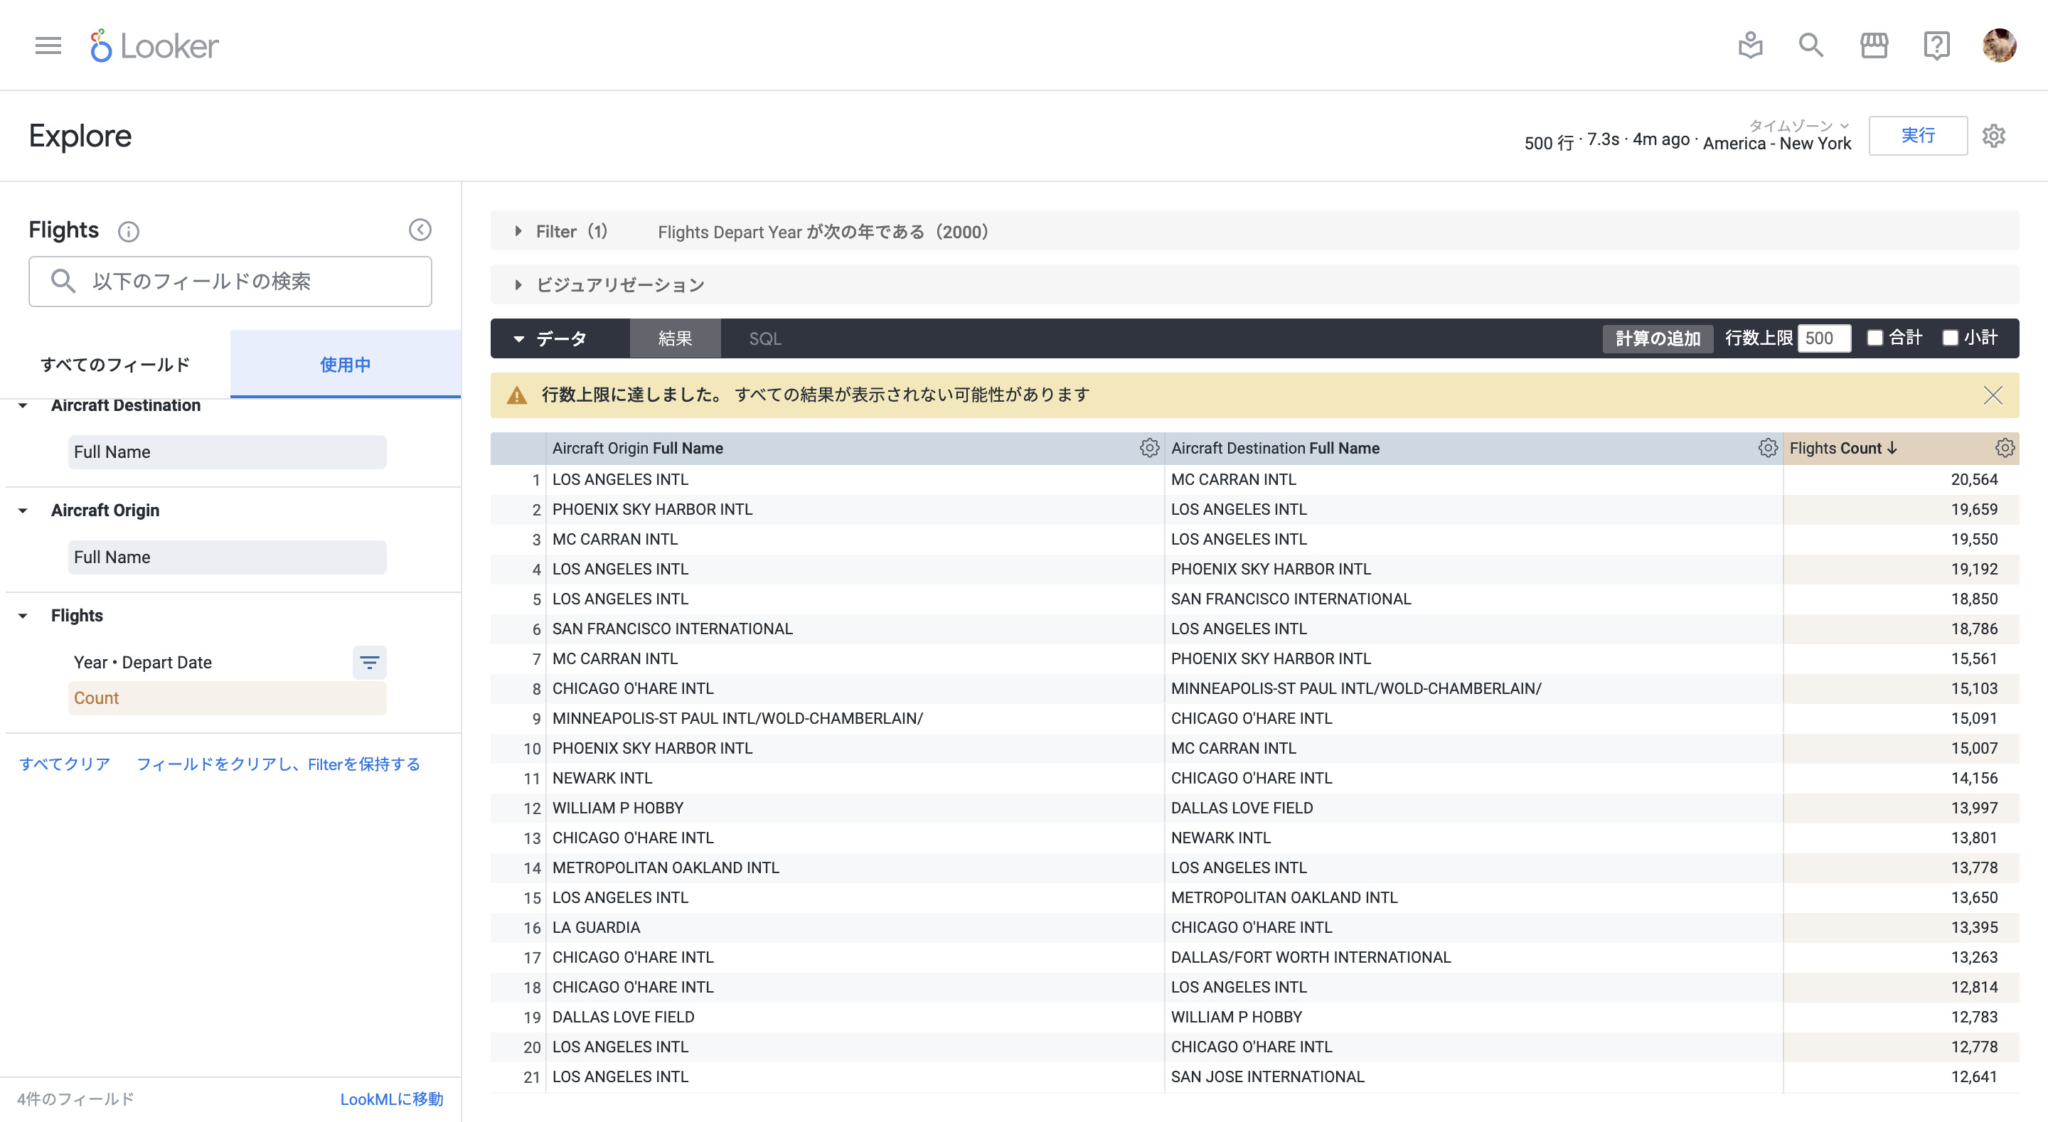The image size is (2048, 1122).
Task: Open Explore settings gear beside 実行
Action: (1994, 135)
